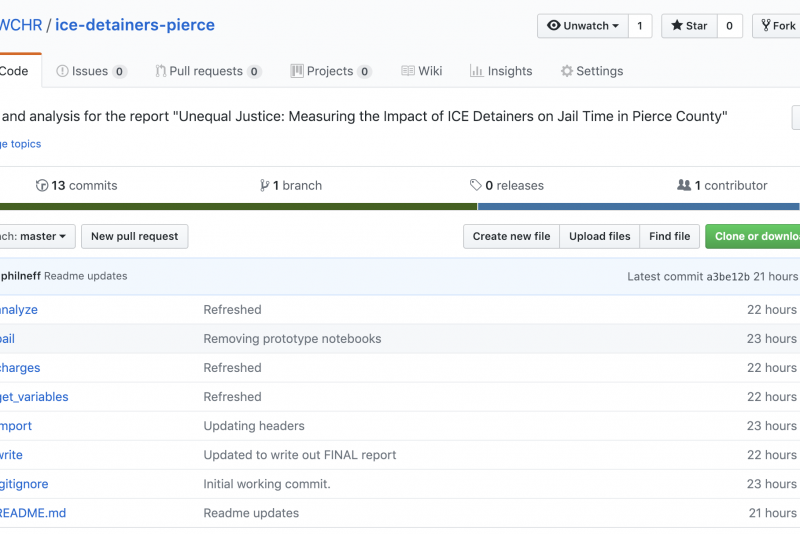800x534 pixels.
Task: Open the bail folder
Action: tap(7, 339)
